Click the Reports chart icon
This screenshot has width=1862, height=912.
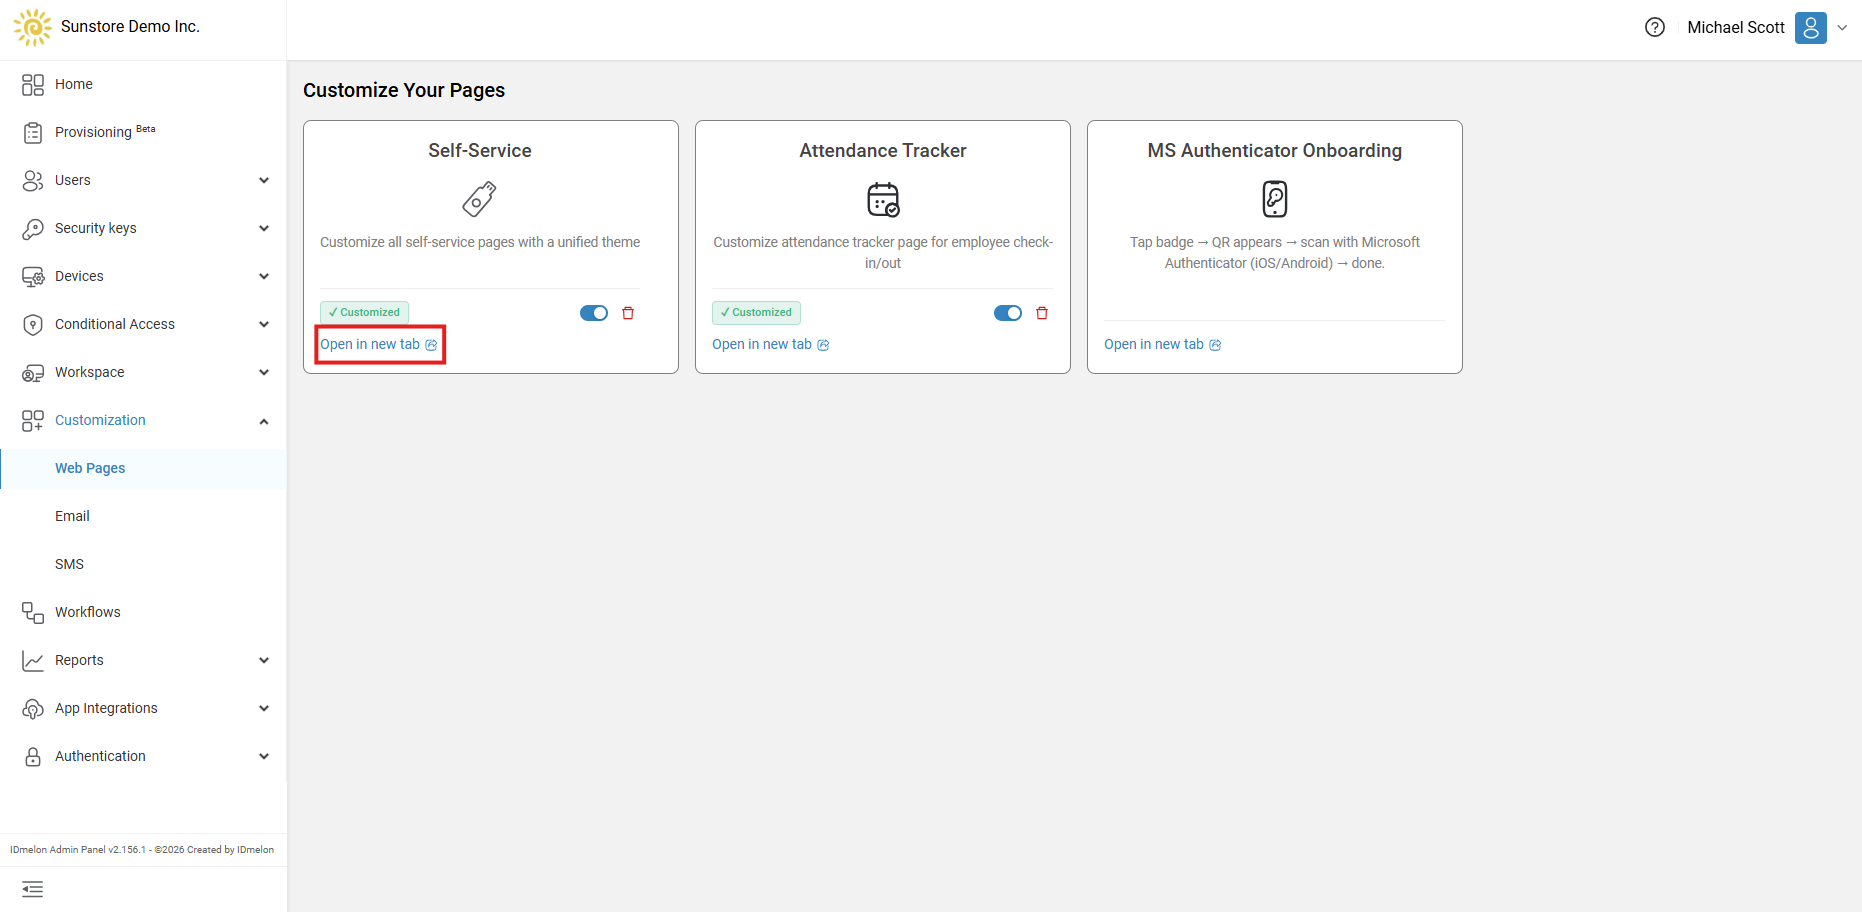tap(33, 660)
